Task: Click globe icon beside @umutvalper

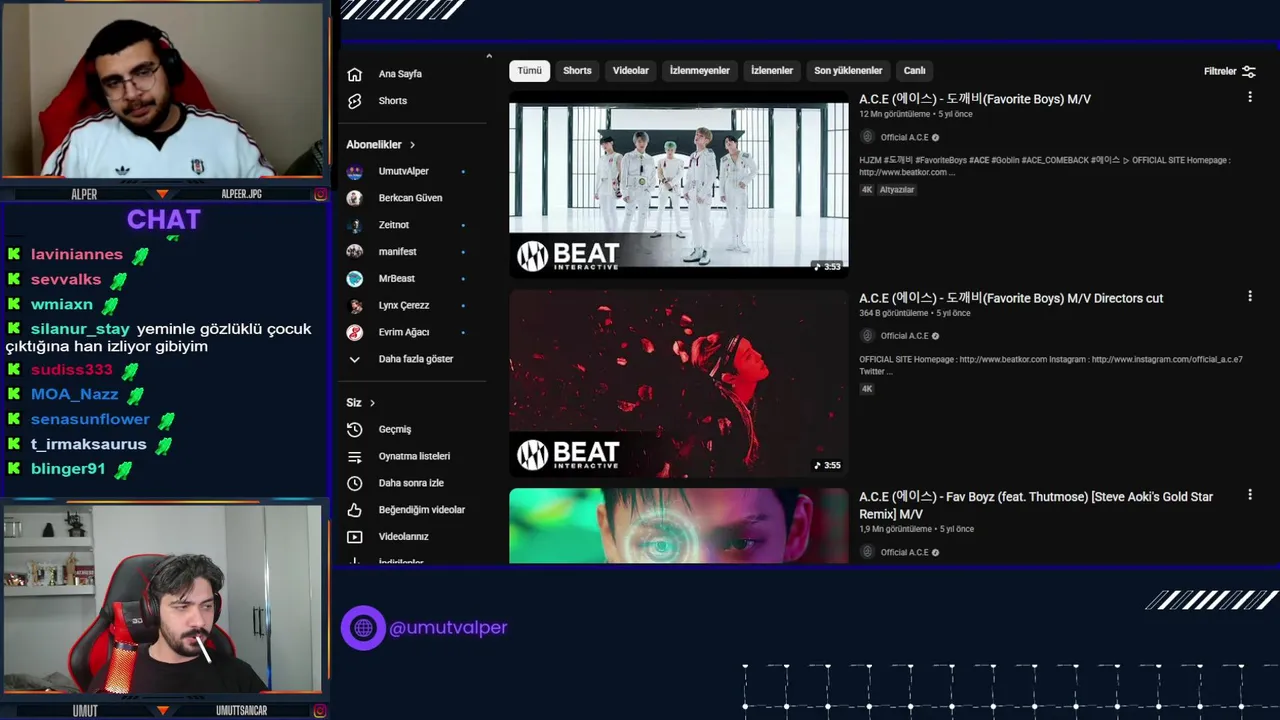Action: [363, 628]
